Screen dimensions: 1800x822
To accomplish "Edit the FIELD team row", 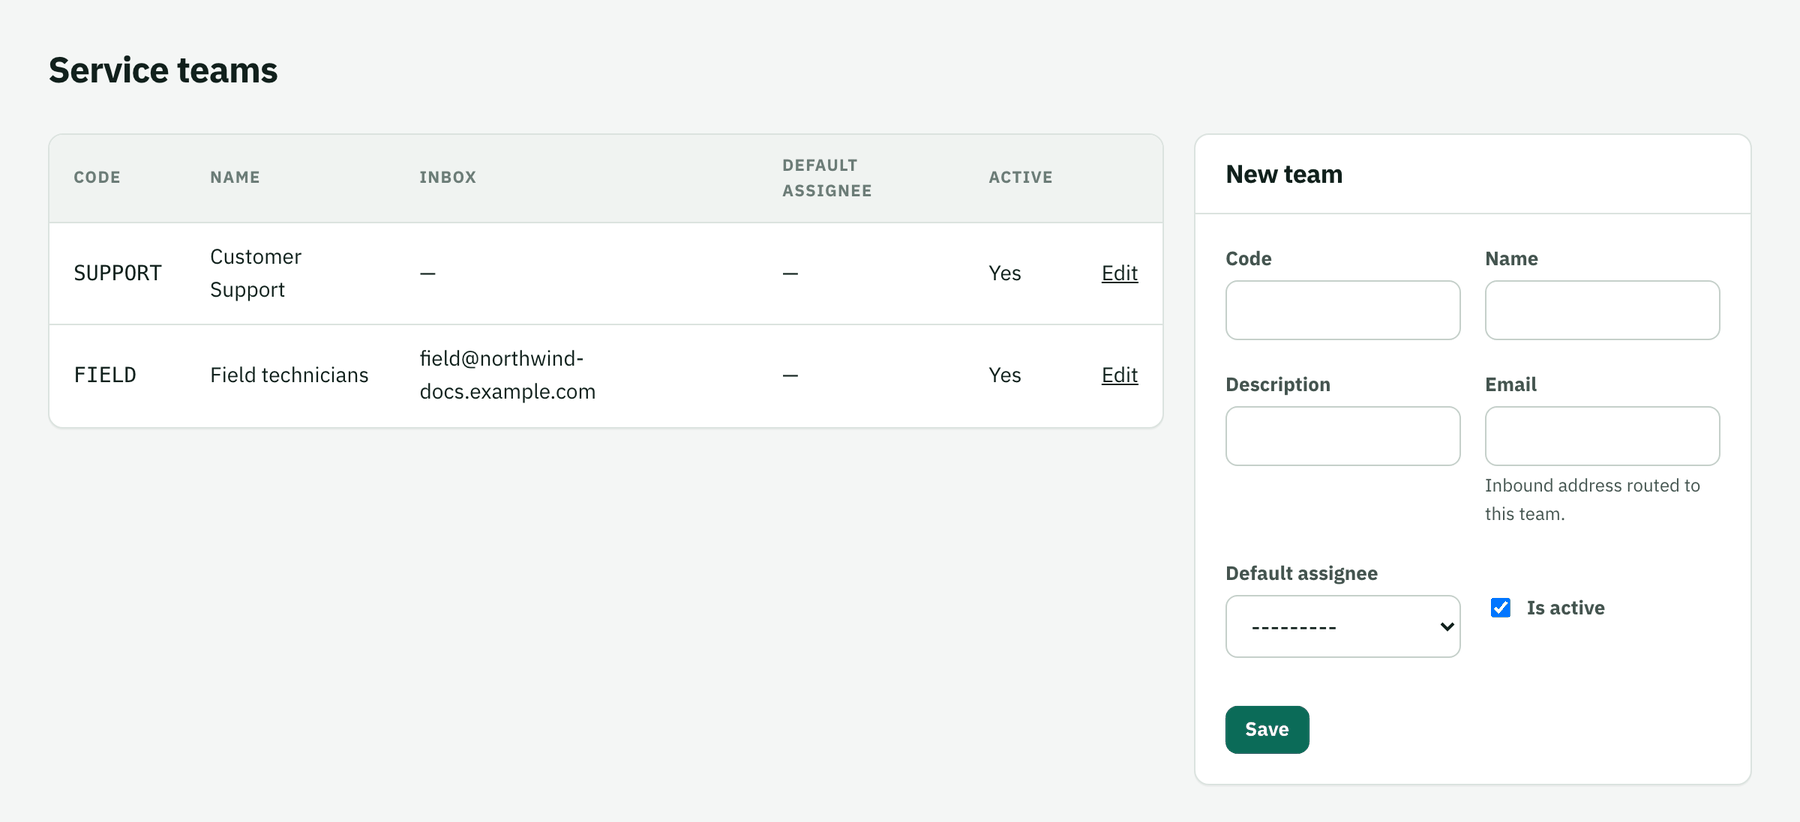I will 1119,375.
